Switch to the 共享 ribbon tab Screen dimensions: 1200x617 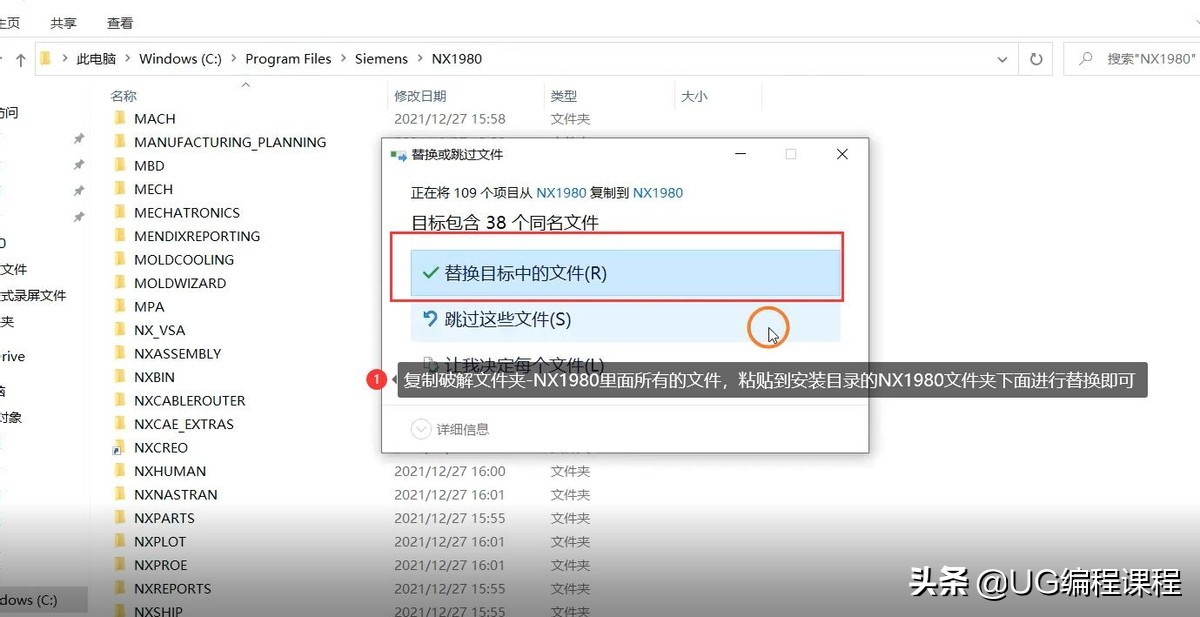click(62, 22)
